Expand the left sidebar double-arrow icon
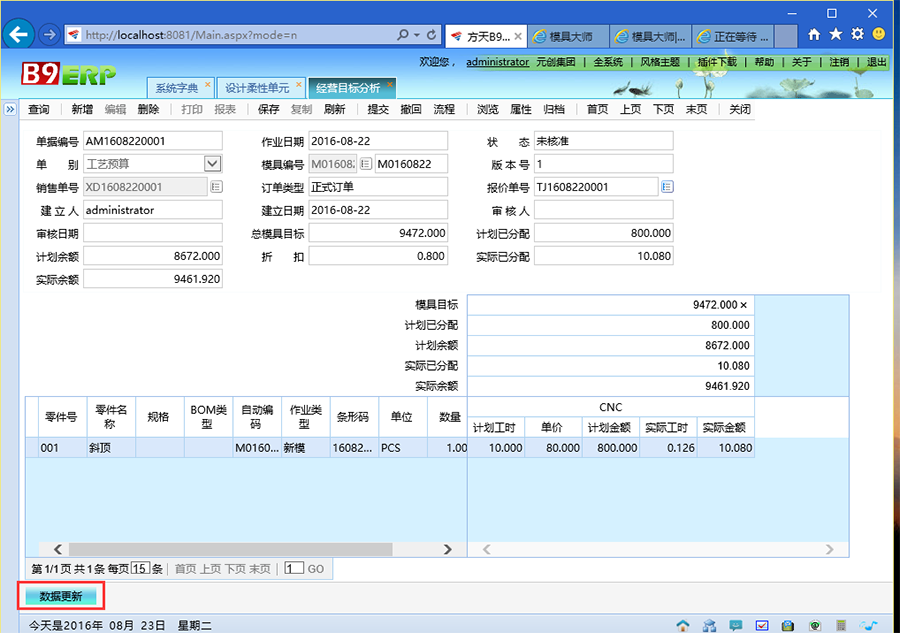This screenshot has height=633, width=900. point(10,109)
